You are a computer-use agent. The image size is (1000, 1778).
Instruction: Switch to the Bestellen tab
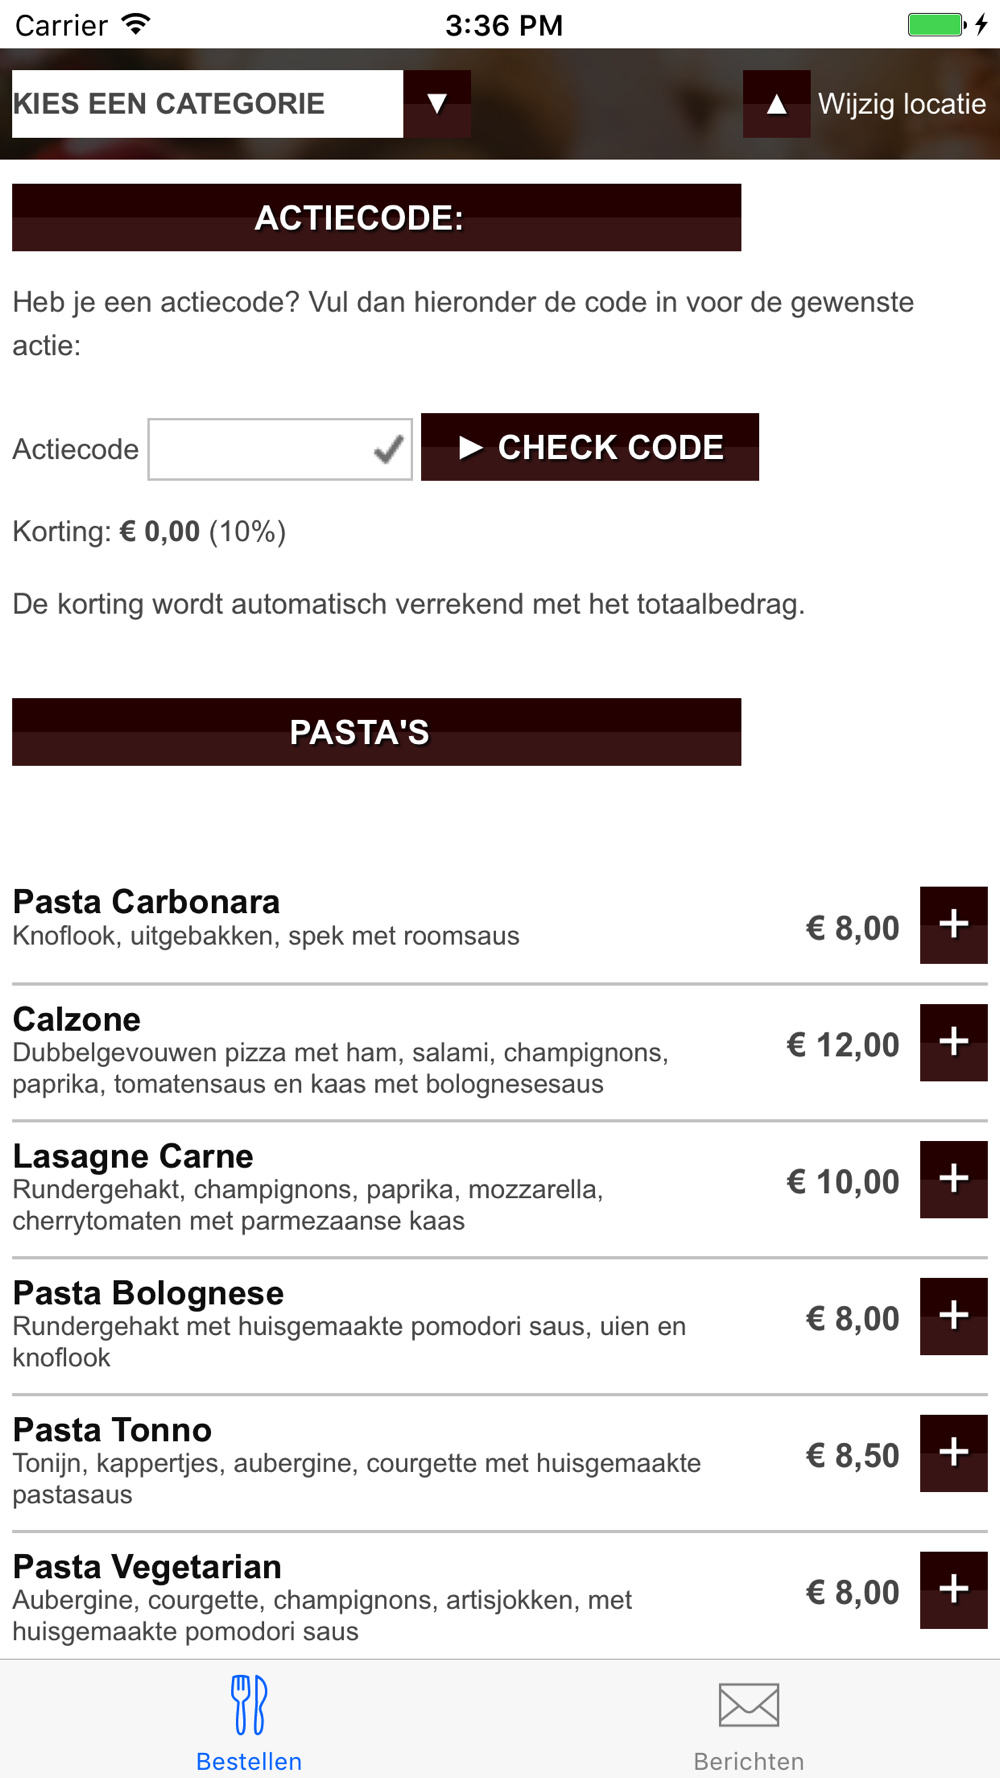(249, 1720)
